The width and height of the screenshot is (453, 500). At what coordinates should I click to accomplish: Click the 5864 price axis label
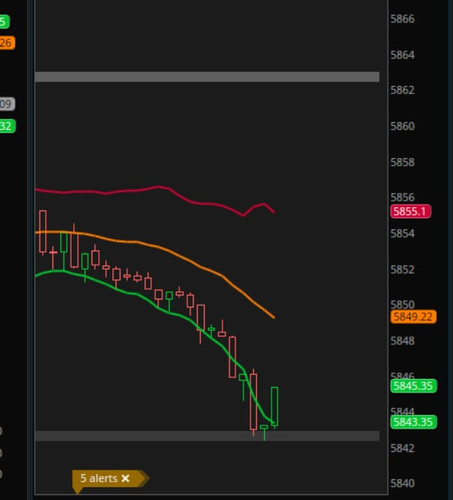coord(403,55)
